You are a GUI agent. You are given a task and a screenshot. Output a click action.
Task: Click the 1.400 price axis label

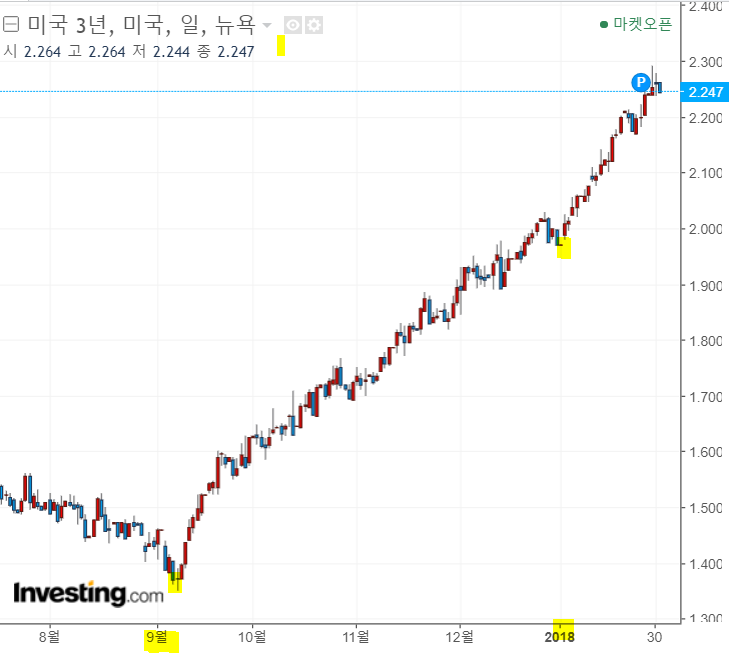pos(705,564)
